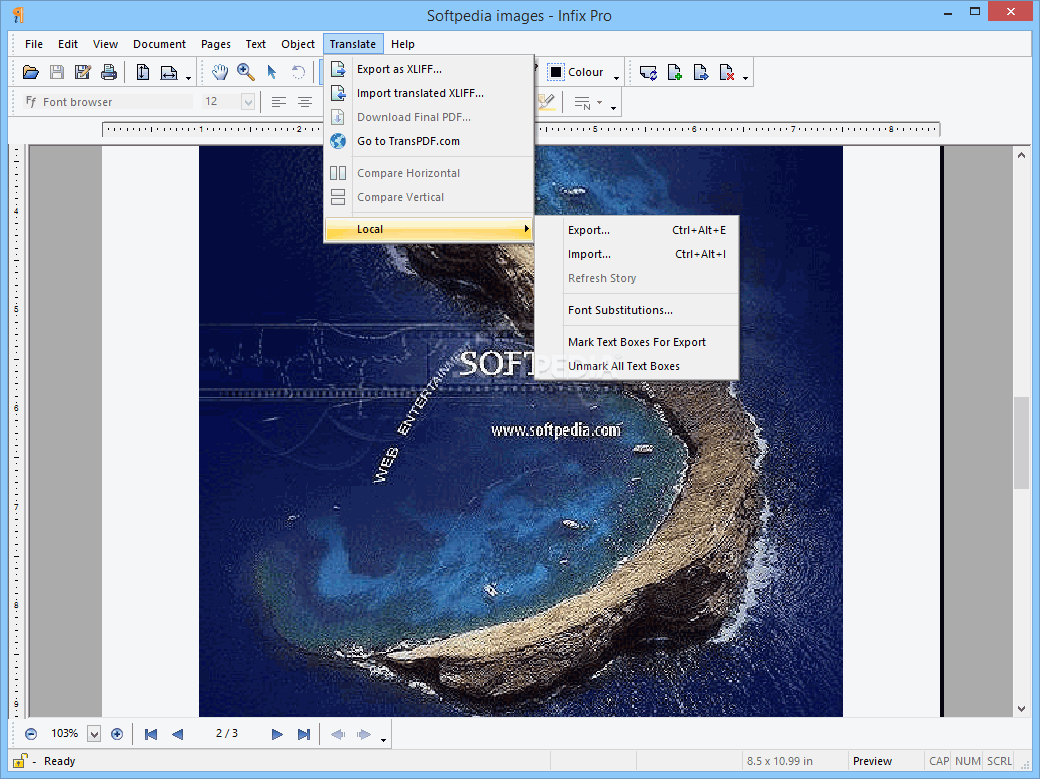Click the highlighter pen icon

[546, 102]
